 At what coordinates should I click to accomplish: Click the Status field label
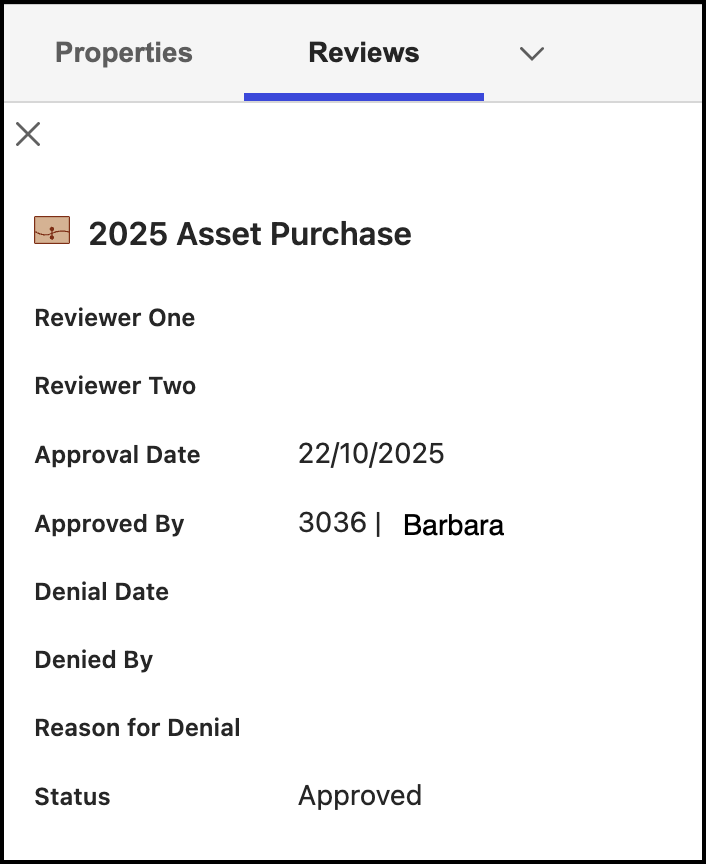click(72, 797)
